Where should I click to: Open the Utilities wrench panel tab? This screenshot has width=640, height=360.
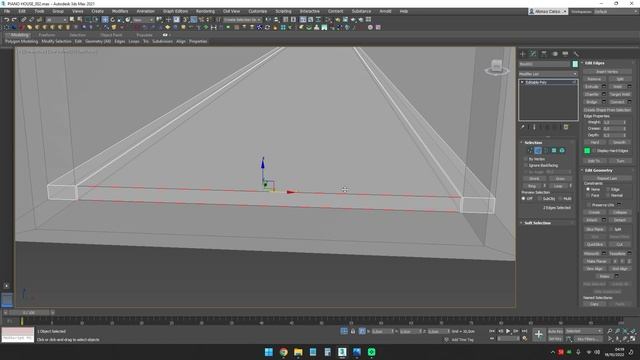[576, 54]
